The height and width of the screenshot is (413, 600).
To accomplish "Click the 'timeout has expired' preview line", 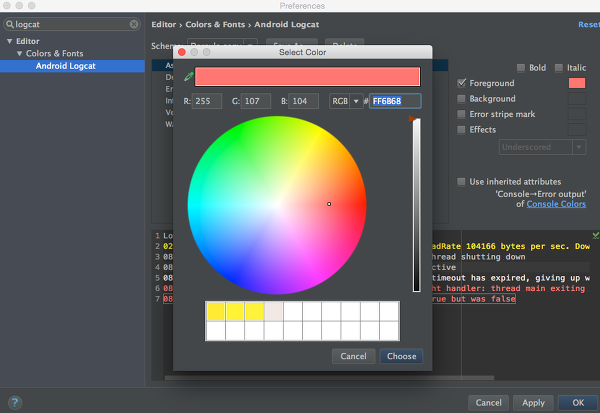I will [511, 278].
